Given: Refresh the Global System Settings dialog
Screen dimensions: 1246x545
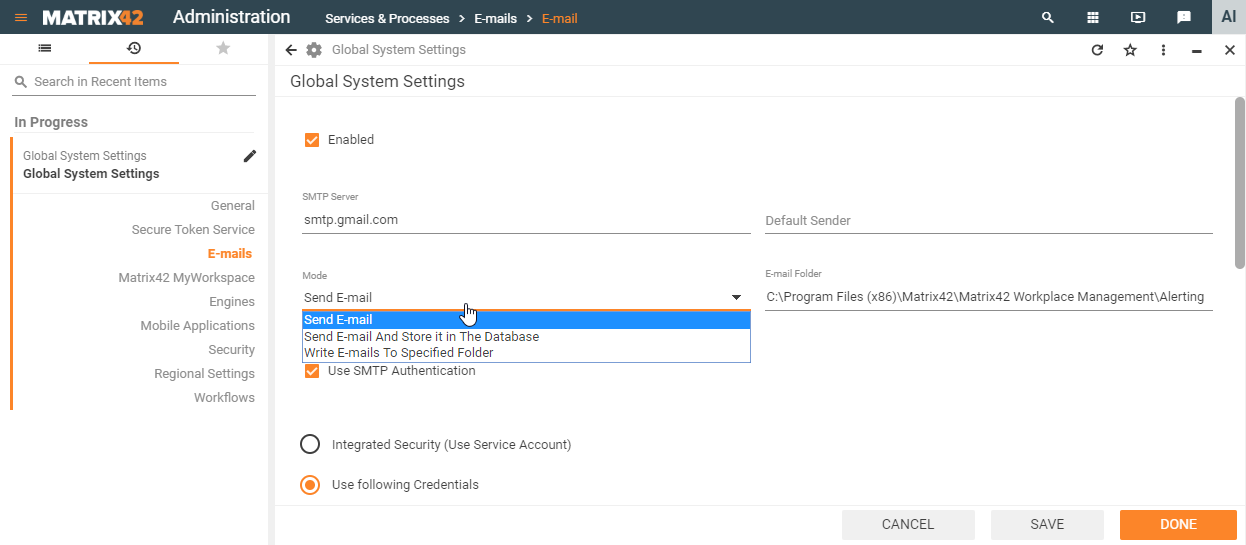Looking at the screenshot, I should click(1097, 50).
